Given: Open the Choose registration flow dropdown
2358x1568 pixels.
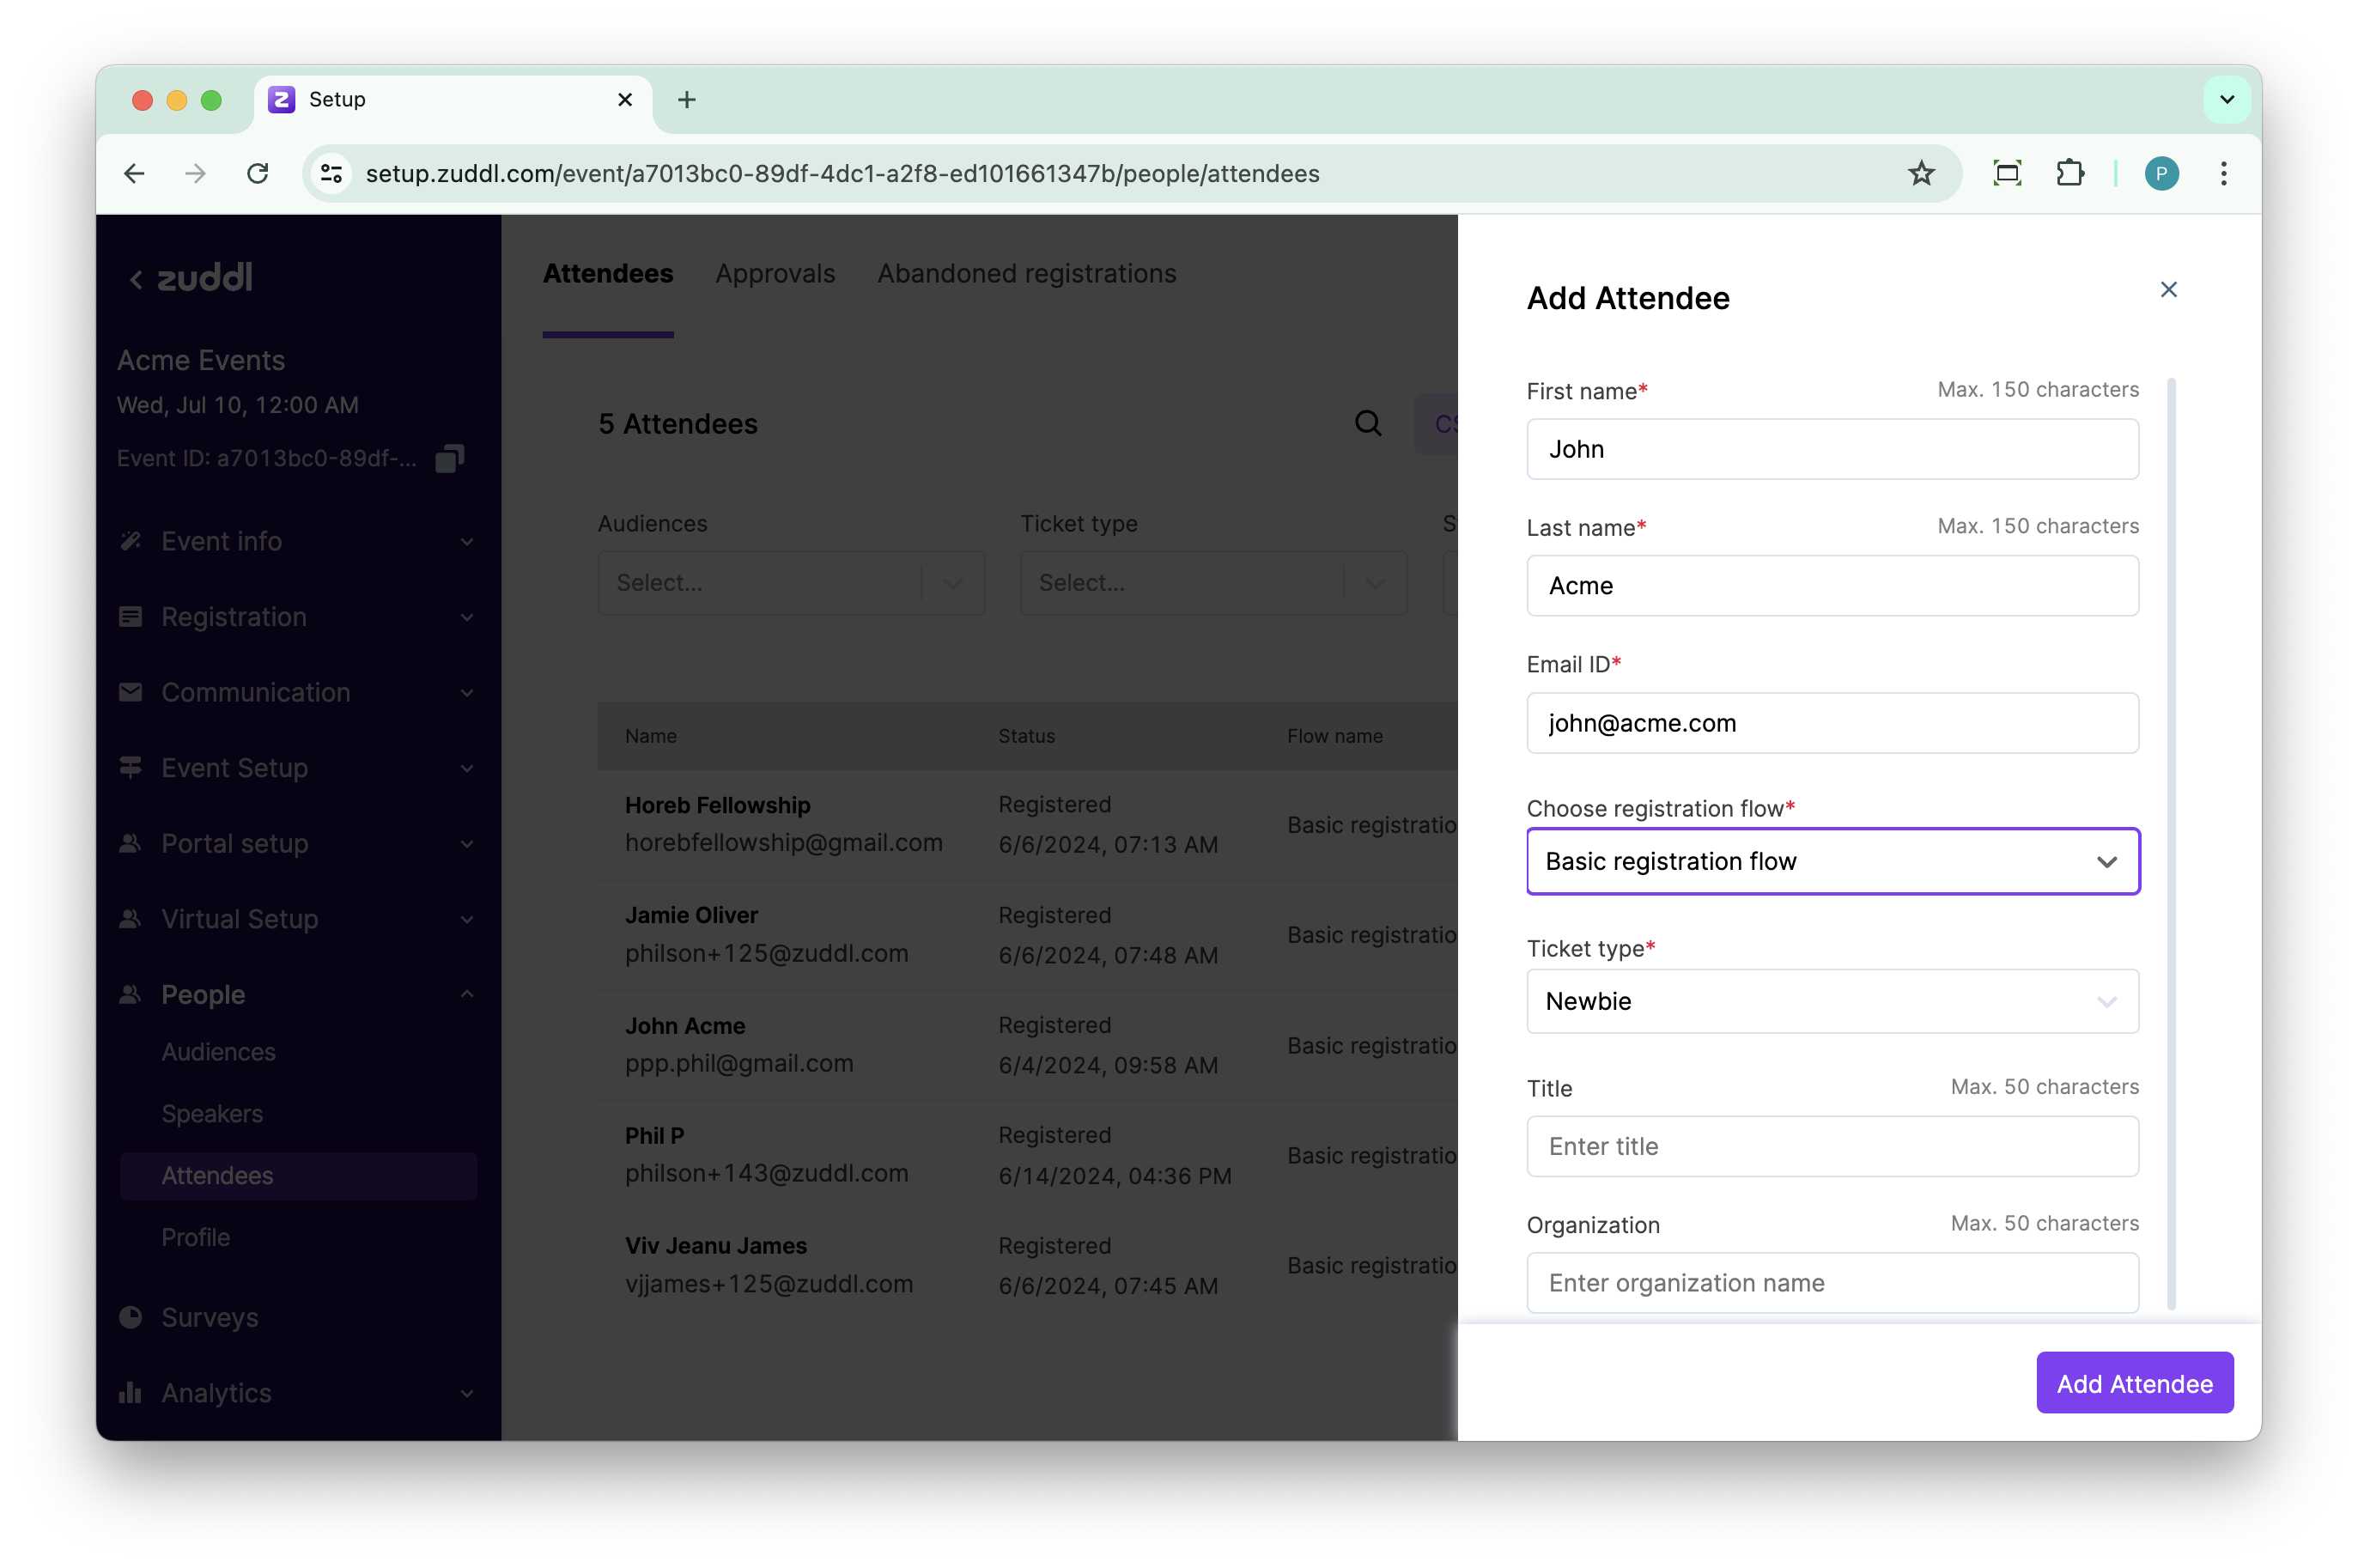Looking at the screenshot, I should [1832, 861].
